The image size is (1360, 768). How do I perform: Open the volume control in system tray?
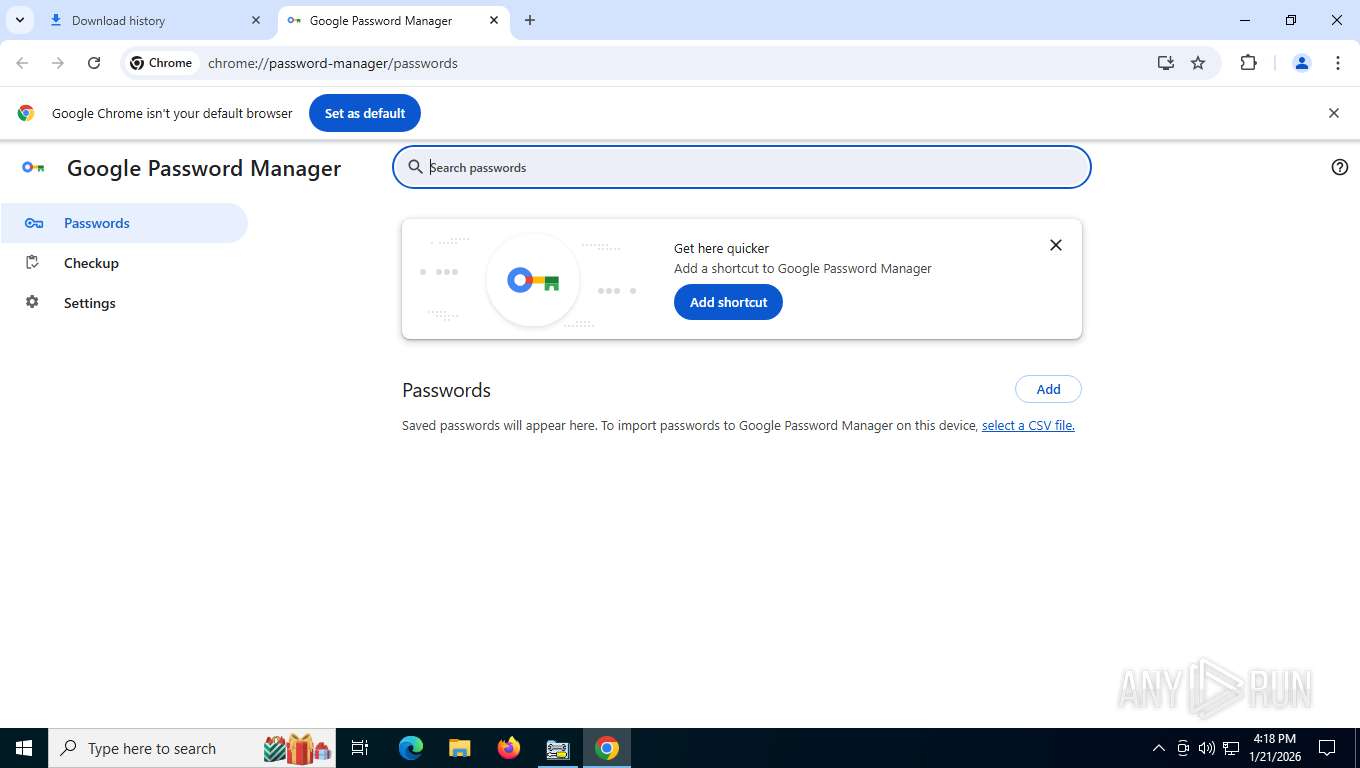point(1207,748)
